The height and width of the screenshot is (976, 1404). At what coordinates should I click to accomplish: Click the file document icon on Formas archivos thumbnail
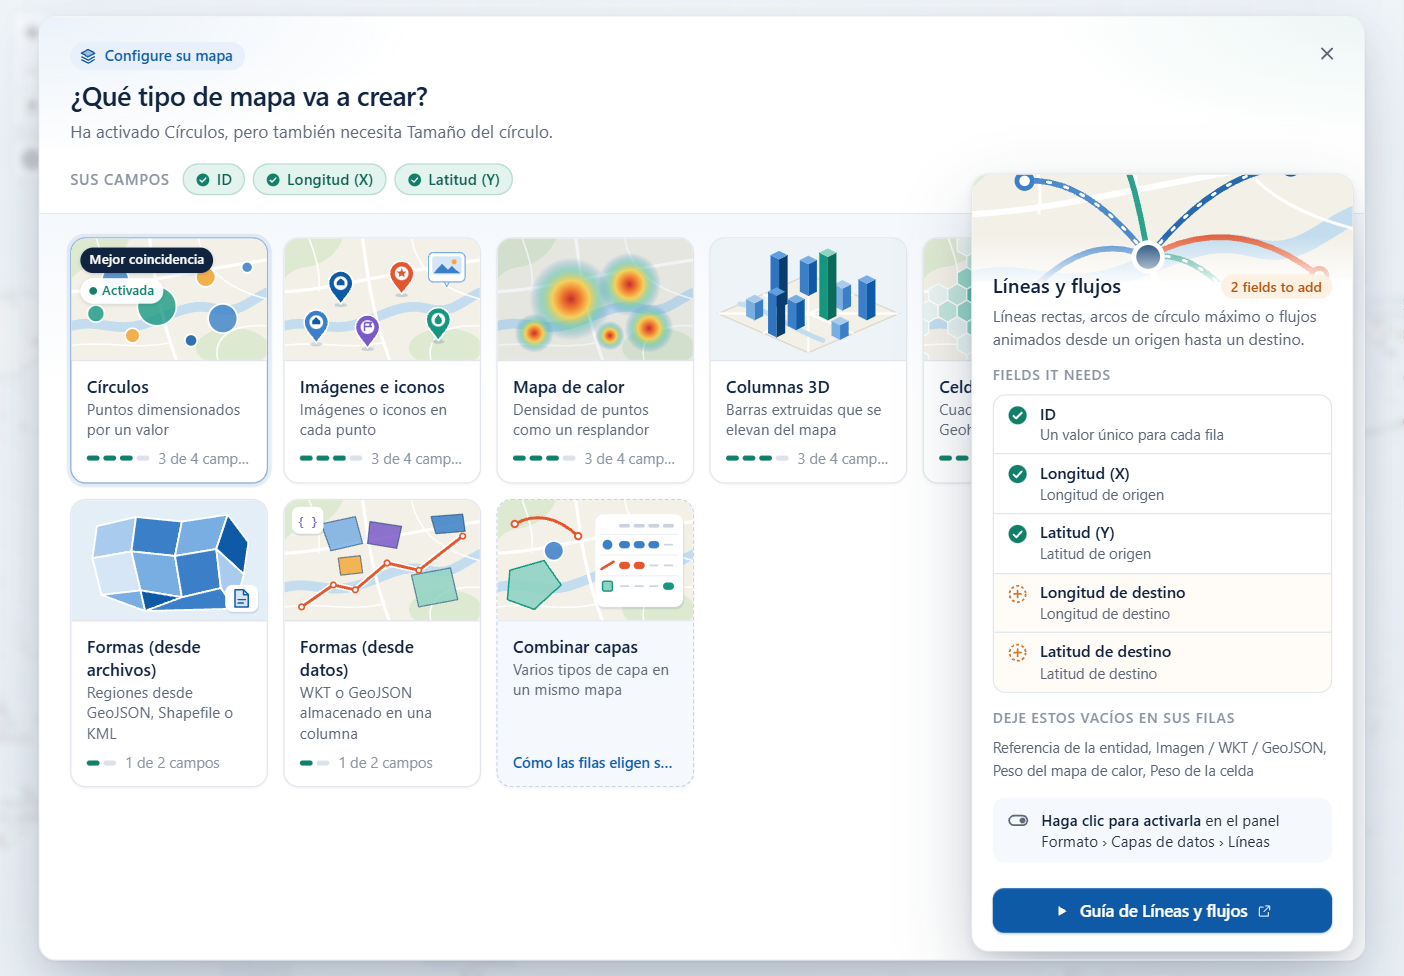point(242,598)
